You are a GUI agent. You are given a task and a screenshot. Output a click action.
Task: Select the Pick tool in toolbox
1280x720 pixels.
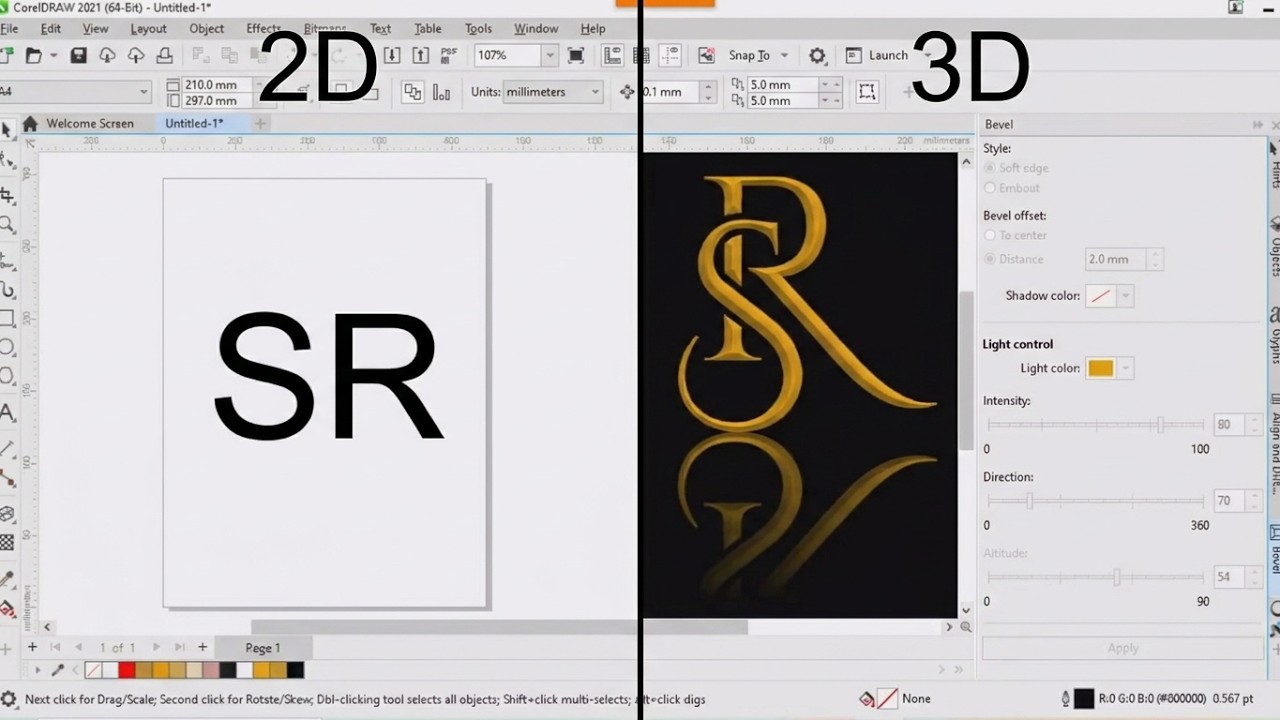[6, 129]
